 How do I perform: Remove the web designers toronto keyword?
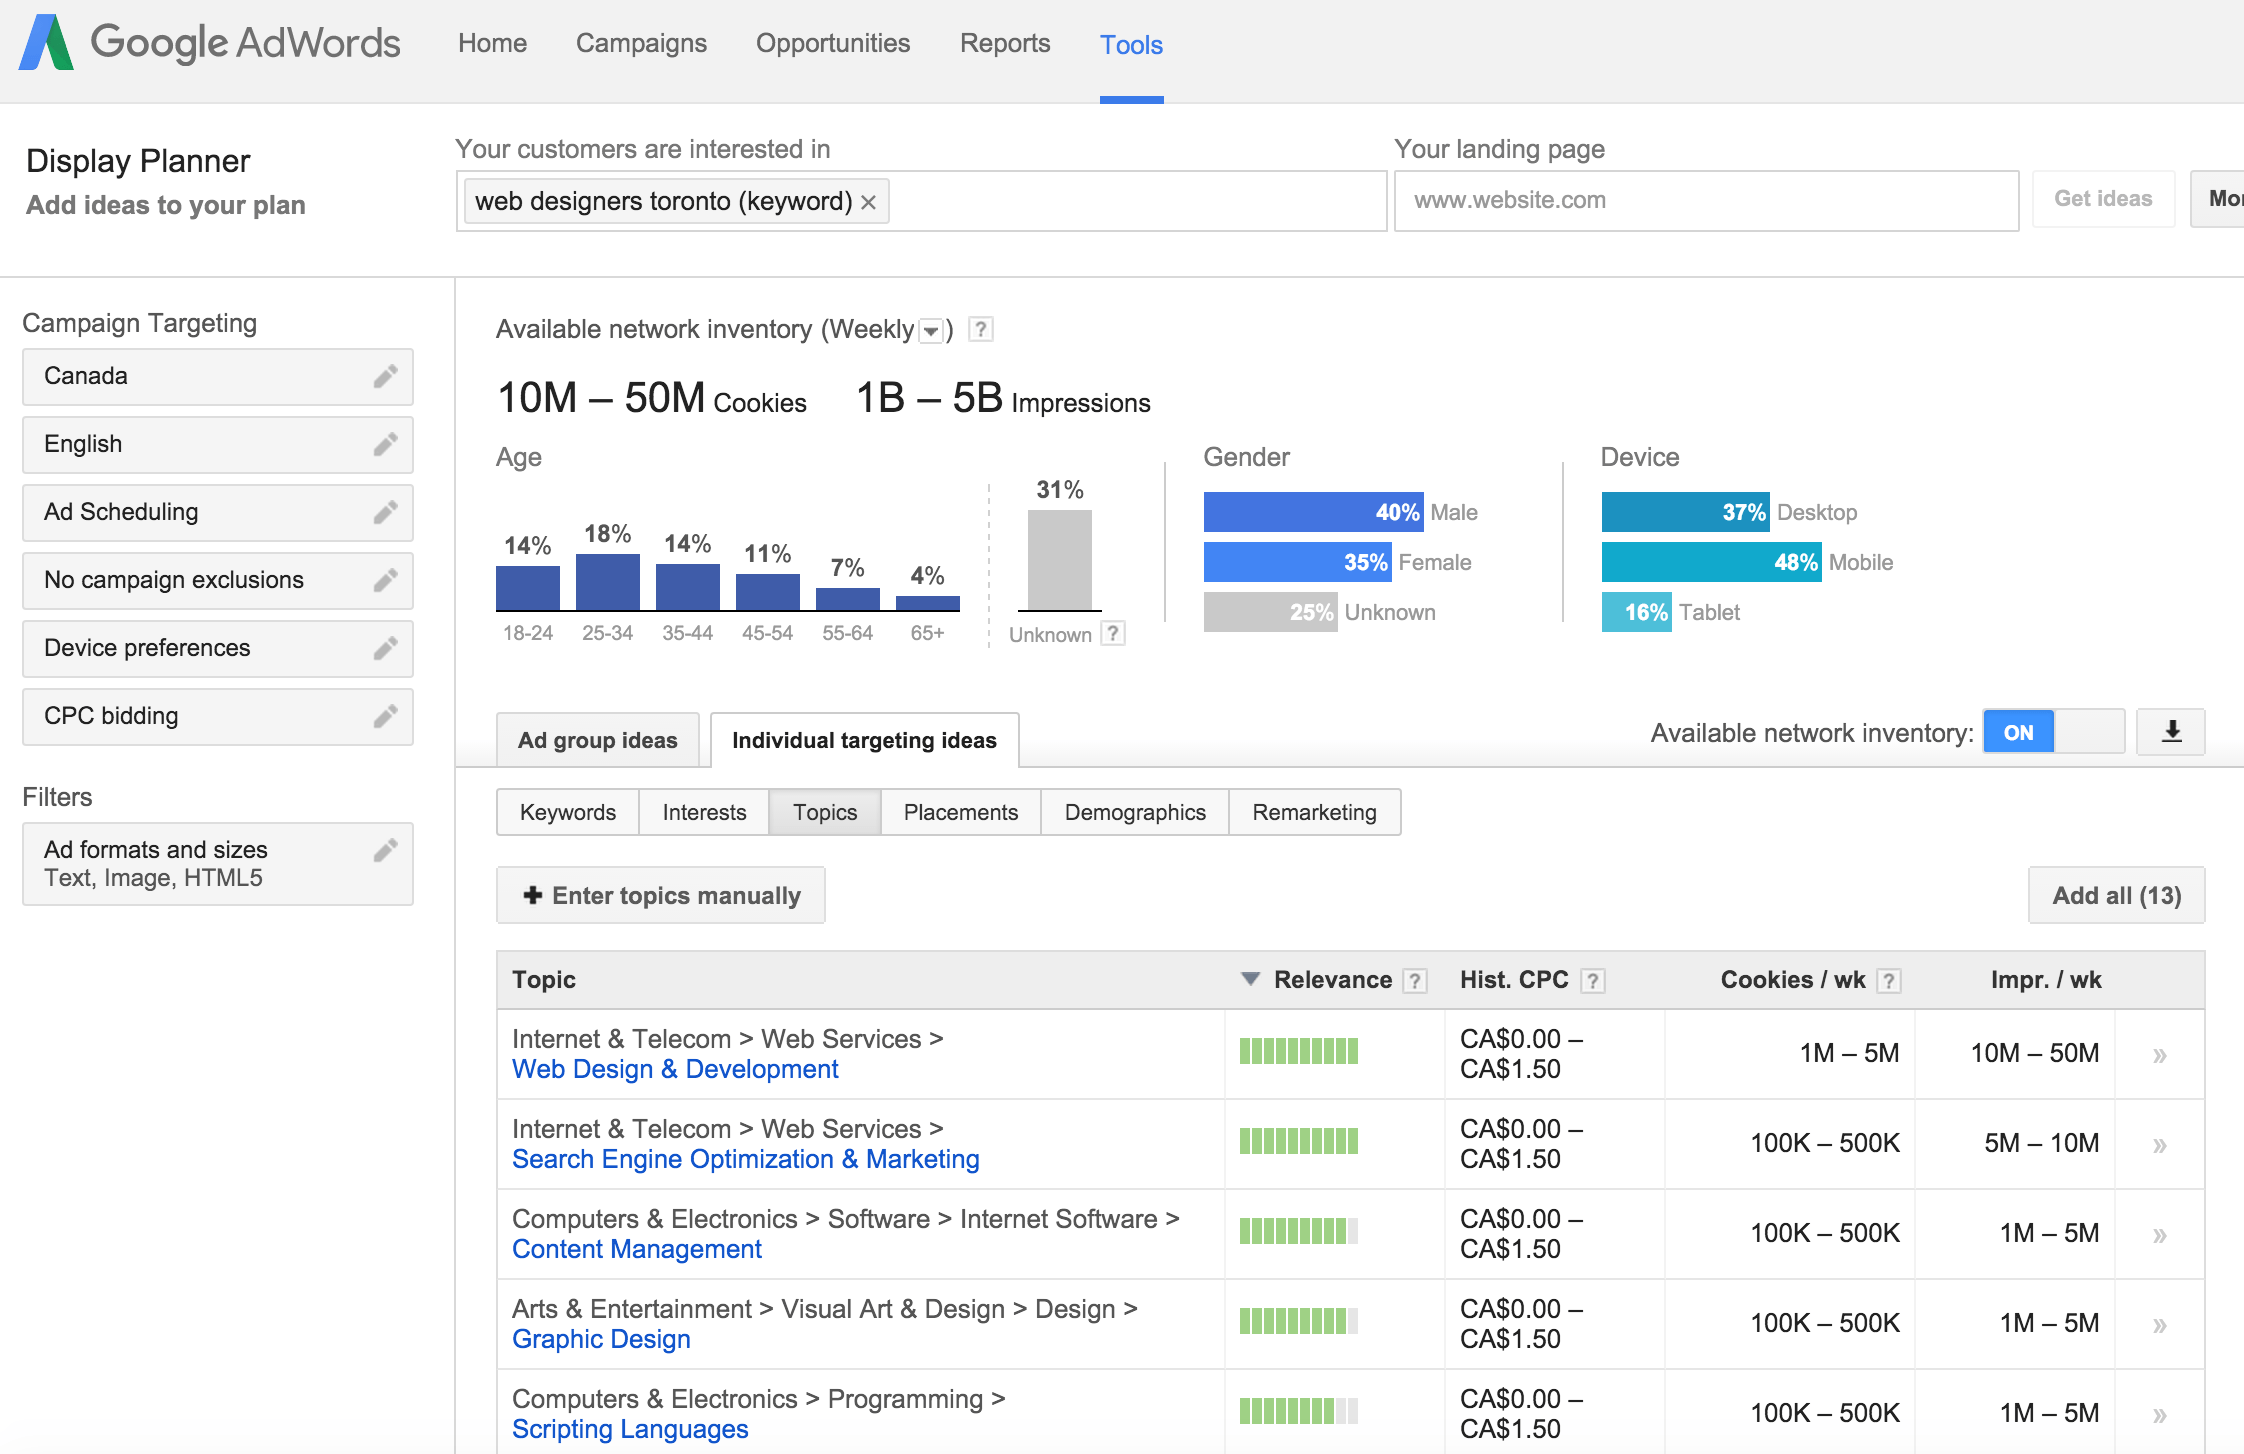(x=869, y=201)
